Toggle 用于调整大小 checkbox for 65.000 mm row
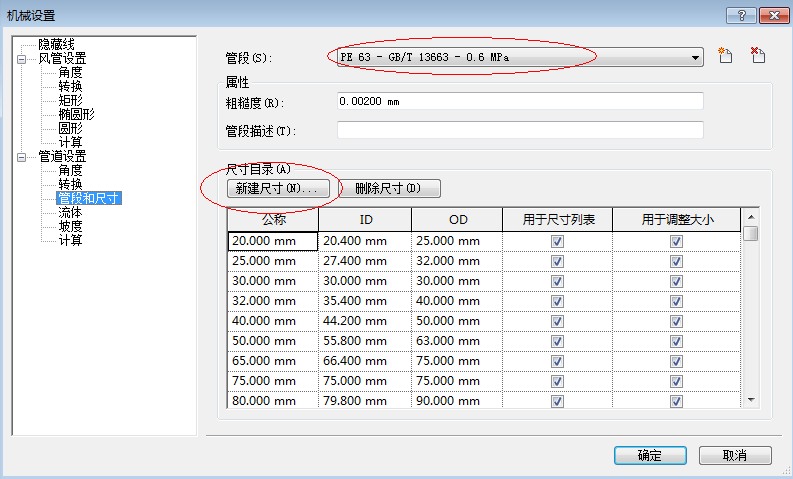This screenshot has height=479, width=793. coord(676,362)
